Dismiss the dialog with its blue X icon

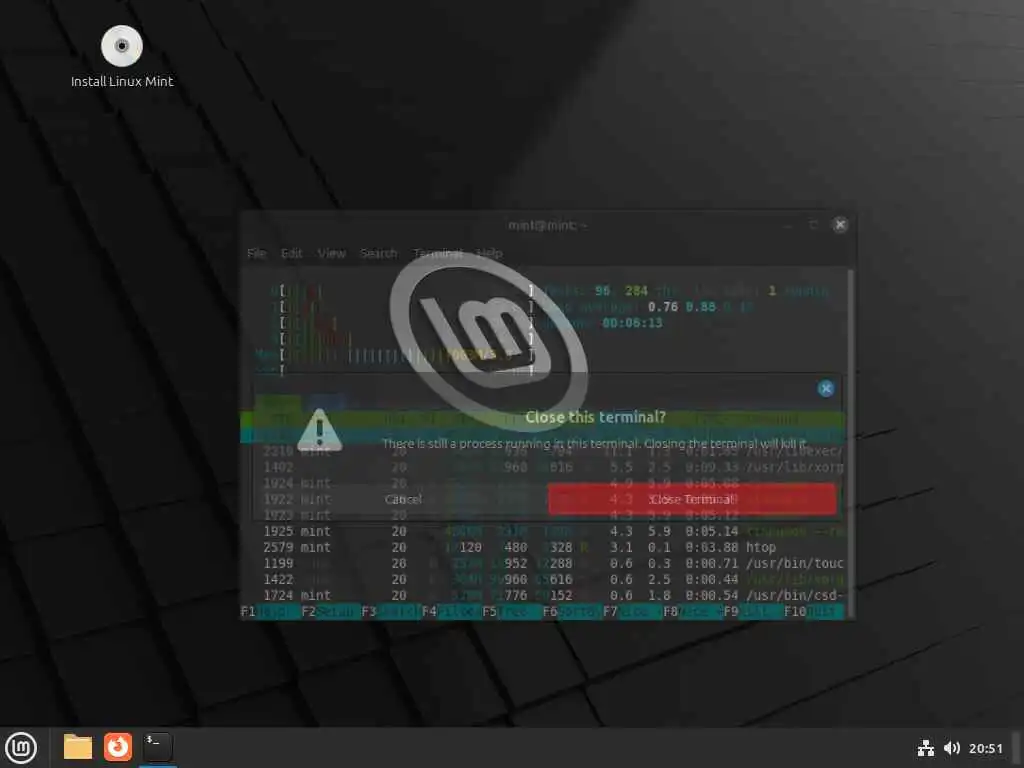tap(825, 389)
